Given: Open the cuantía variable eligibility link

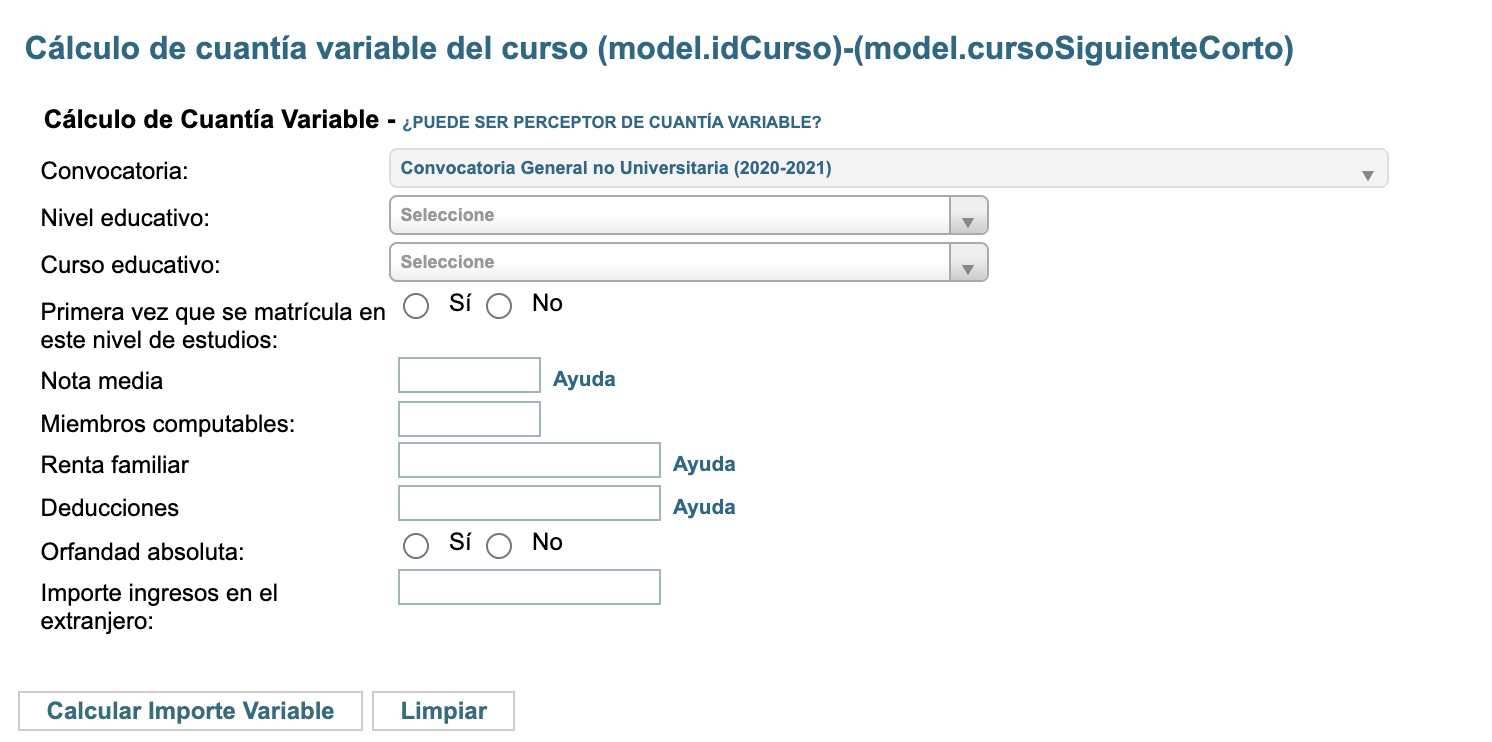Looking at the screenshot, I should (x=611, y=121).
